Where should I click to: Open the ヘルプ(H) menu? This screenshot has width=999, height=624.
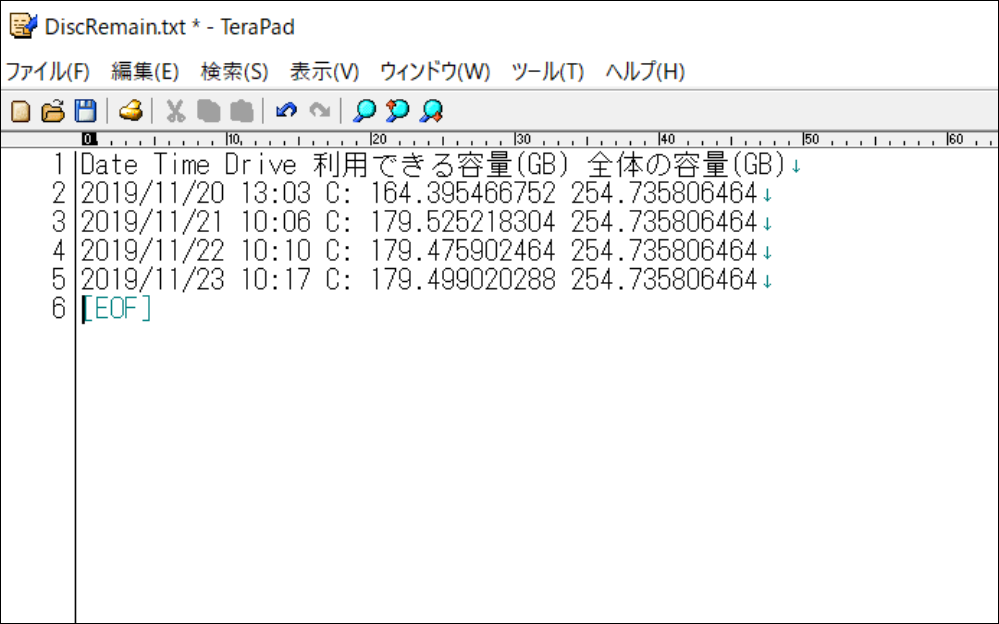[645, 71]
